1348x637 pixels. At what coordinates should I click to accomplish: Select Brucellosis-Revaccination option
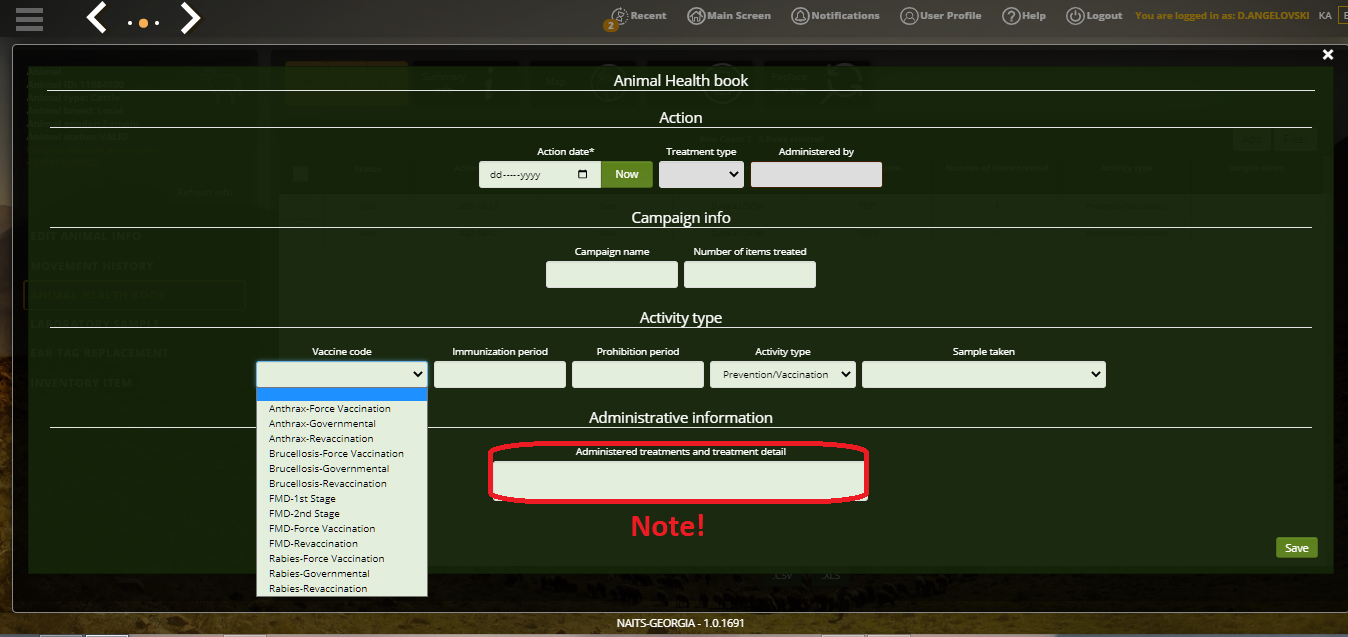tap(342, 483)
